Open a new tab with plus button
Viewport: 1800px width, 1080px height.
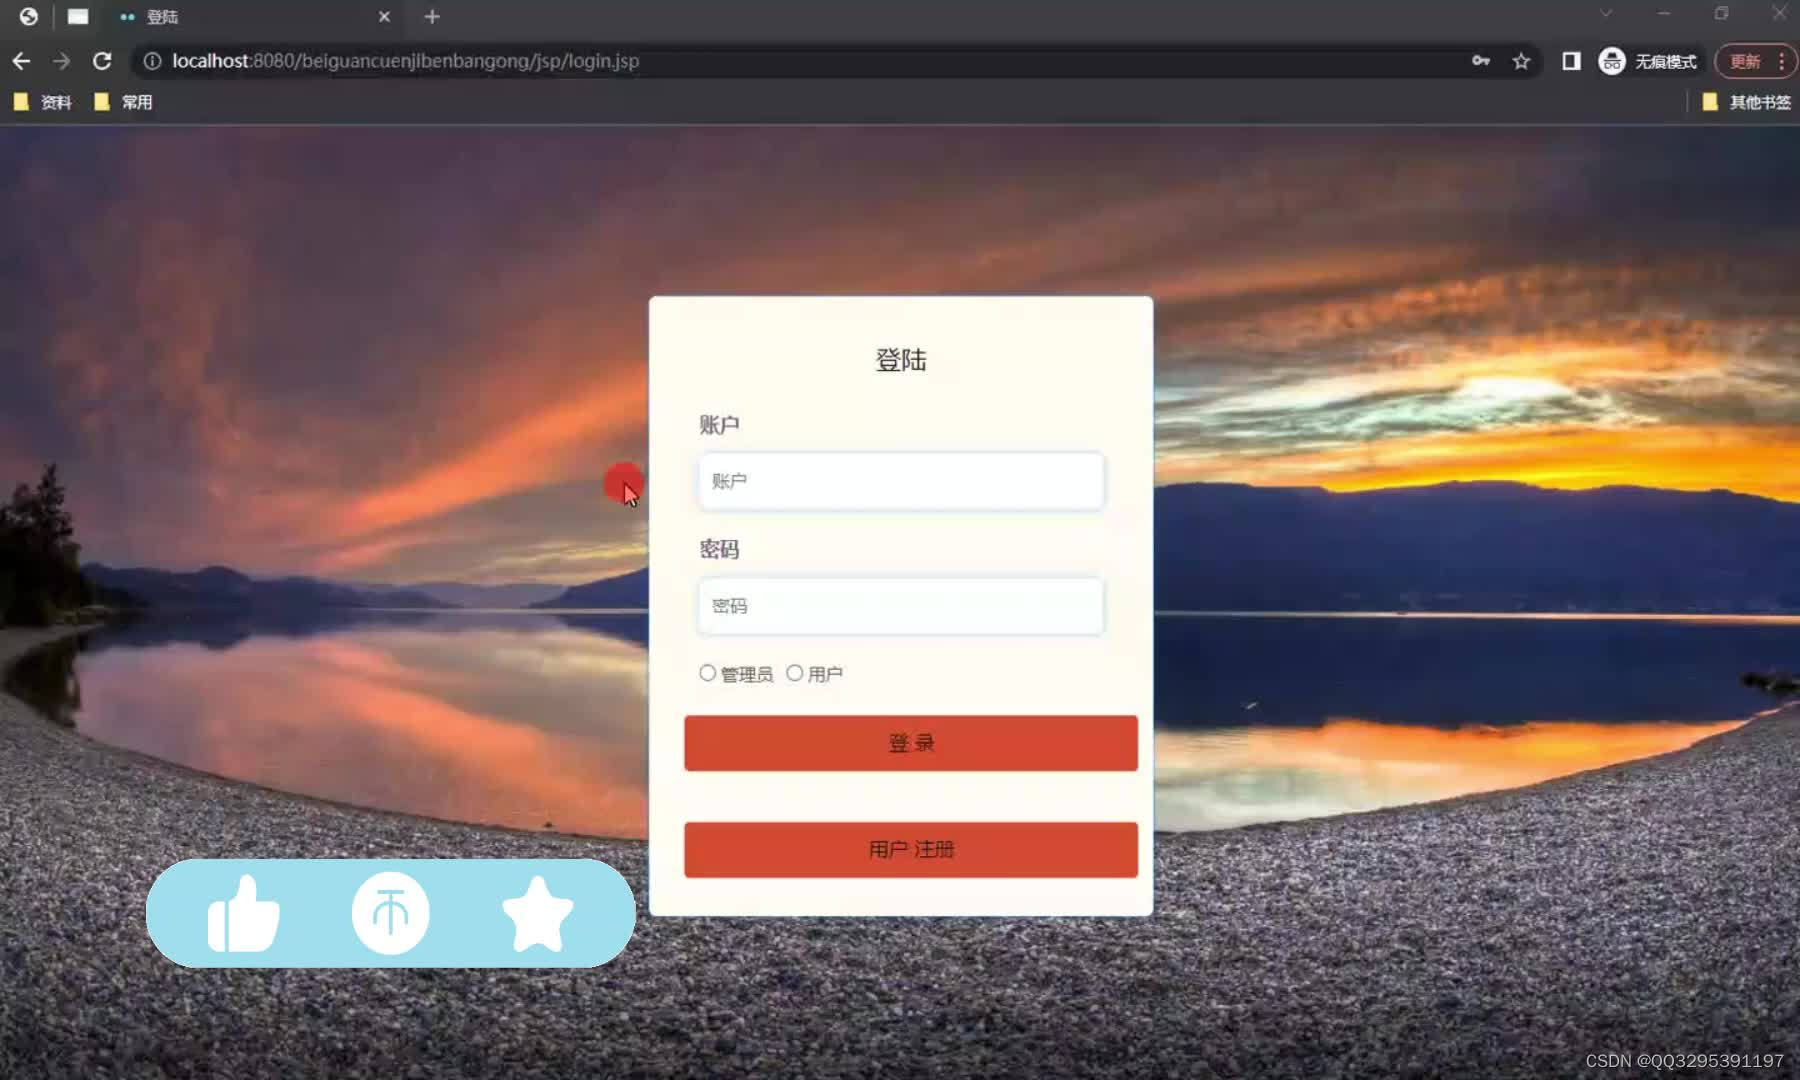pyautogui.click(x=432, y=17)
